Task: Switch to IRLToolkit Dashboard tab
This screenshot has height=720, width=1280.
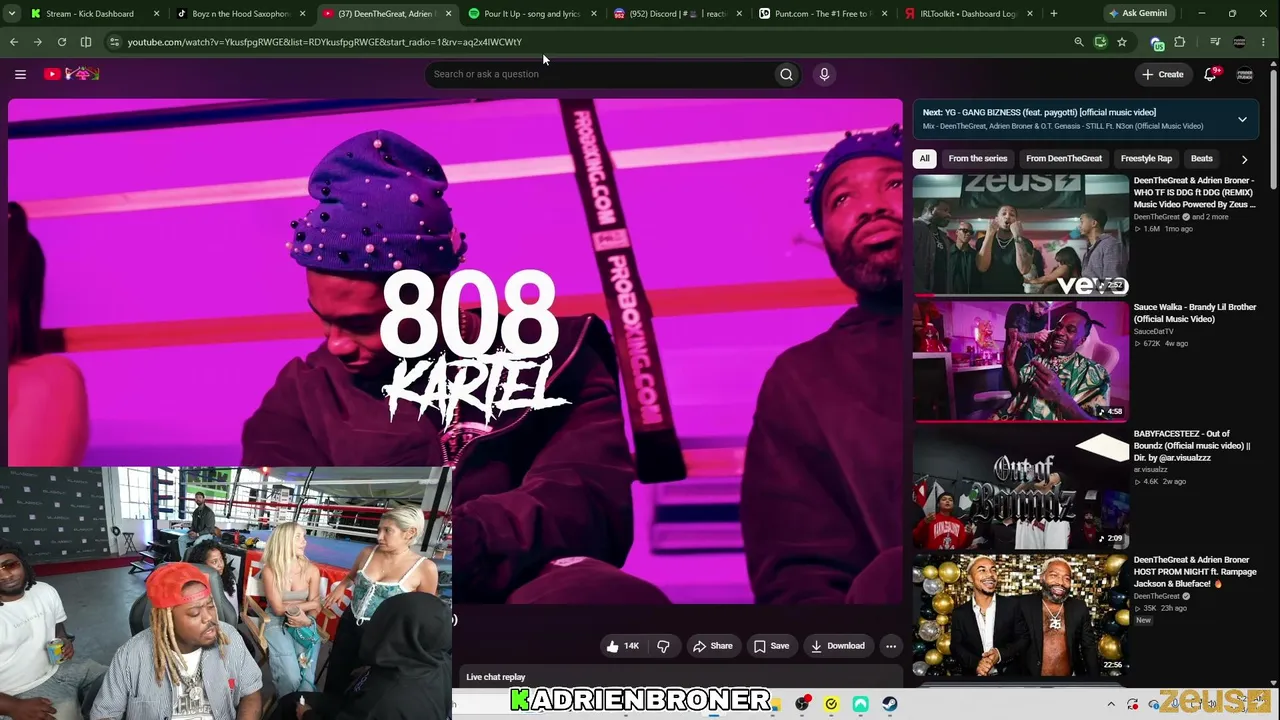Action: click(968, 14)
